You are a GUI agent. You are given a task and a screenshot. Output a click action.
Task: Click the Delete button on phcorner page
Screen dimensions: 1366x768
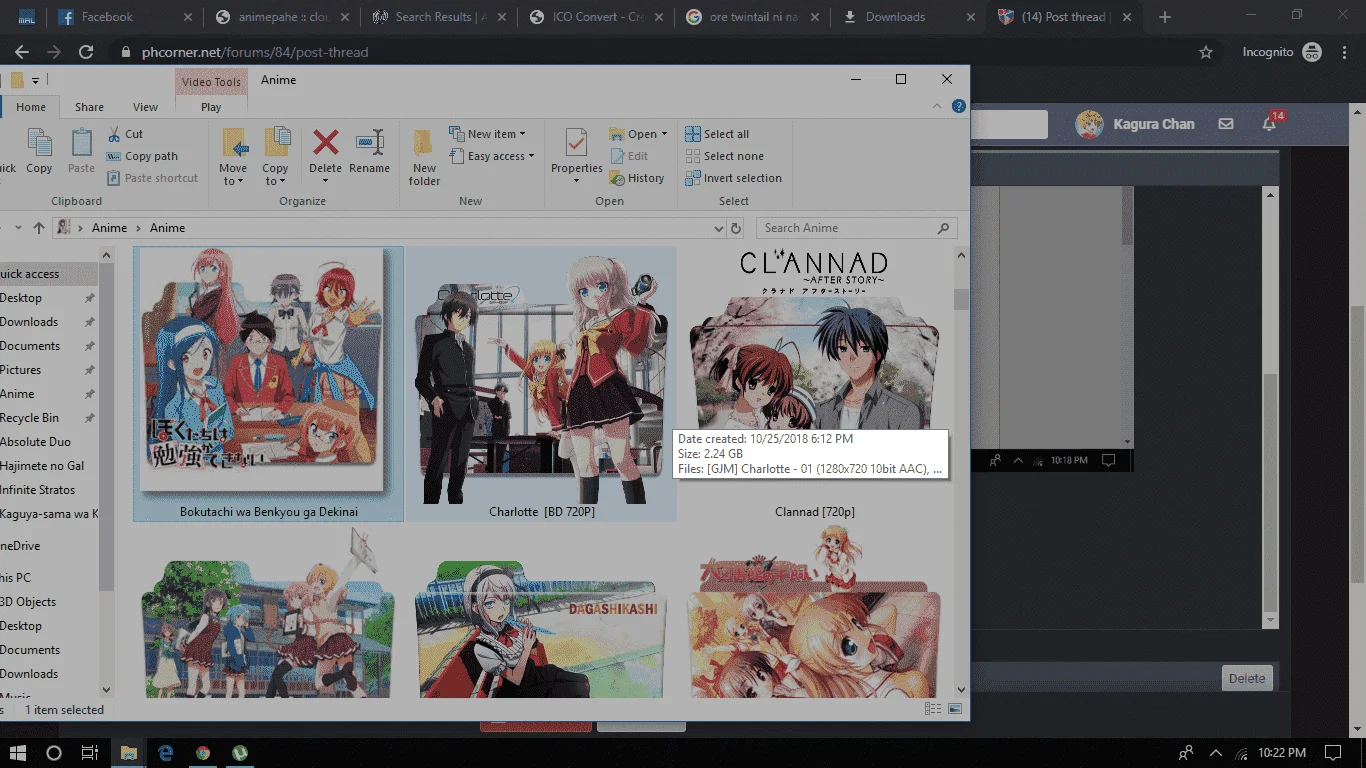tap(1247, 678)
